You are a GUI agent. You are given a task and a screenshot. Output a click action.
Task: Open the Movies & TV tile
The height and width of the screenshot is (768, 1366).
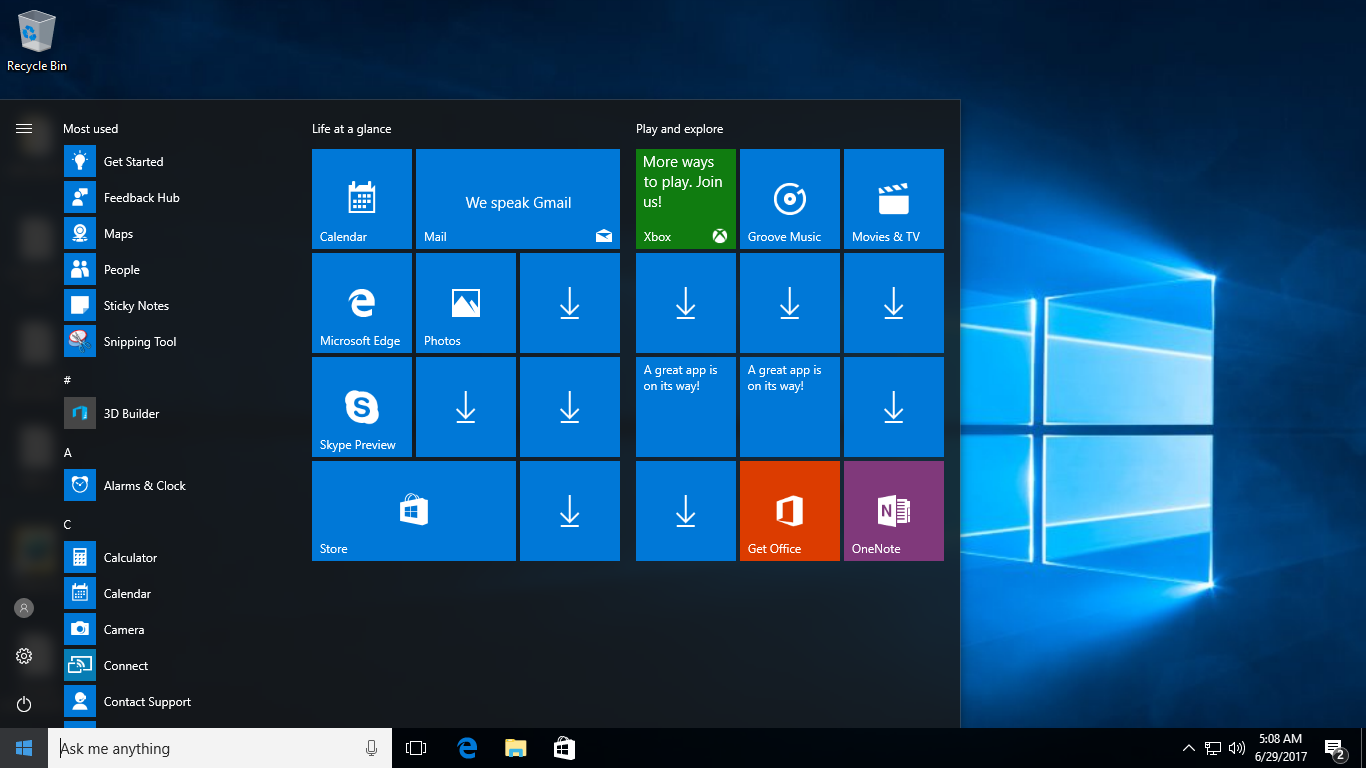[x=894, y=199]
